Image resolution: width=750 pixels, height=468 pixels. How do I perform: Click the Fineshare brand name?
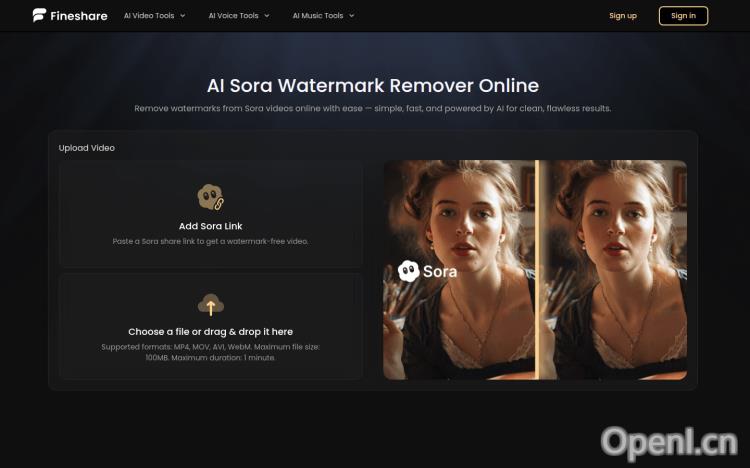tap(79, 16)
